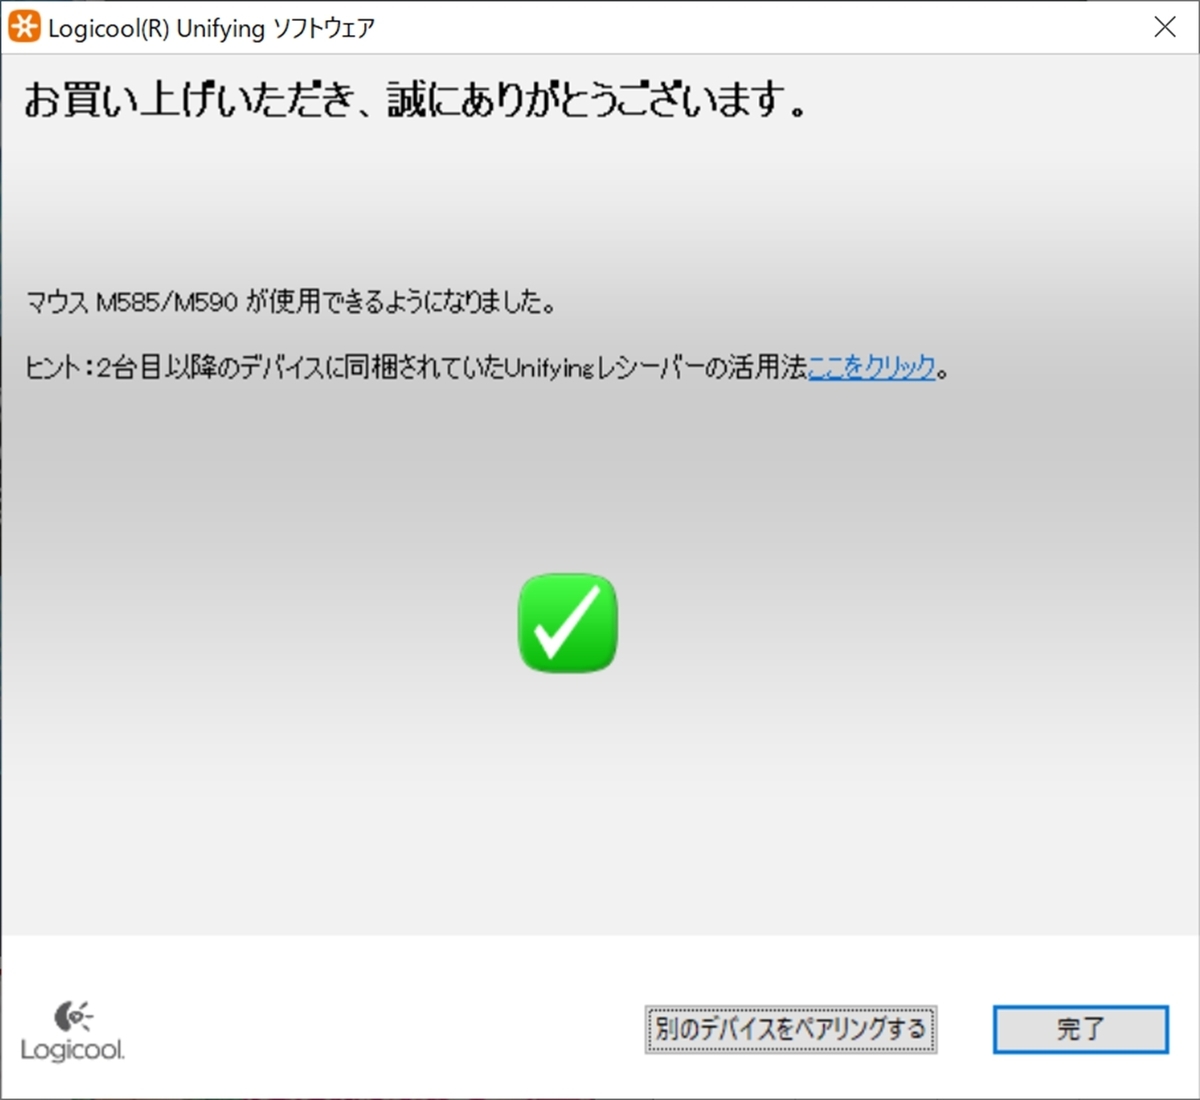This screenshot has width=1200, height=1100.
Task: Close the Logicool Unifying software window
Action: click(x=1165, y=27)
